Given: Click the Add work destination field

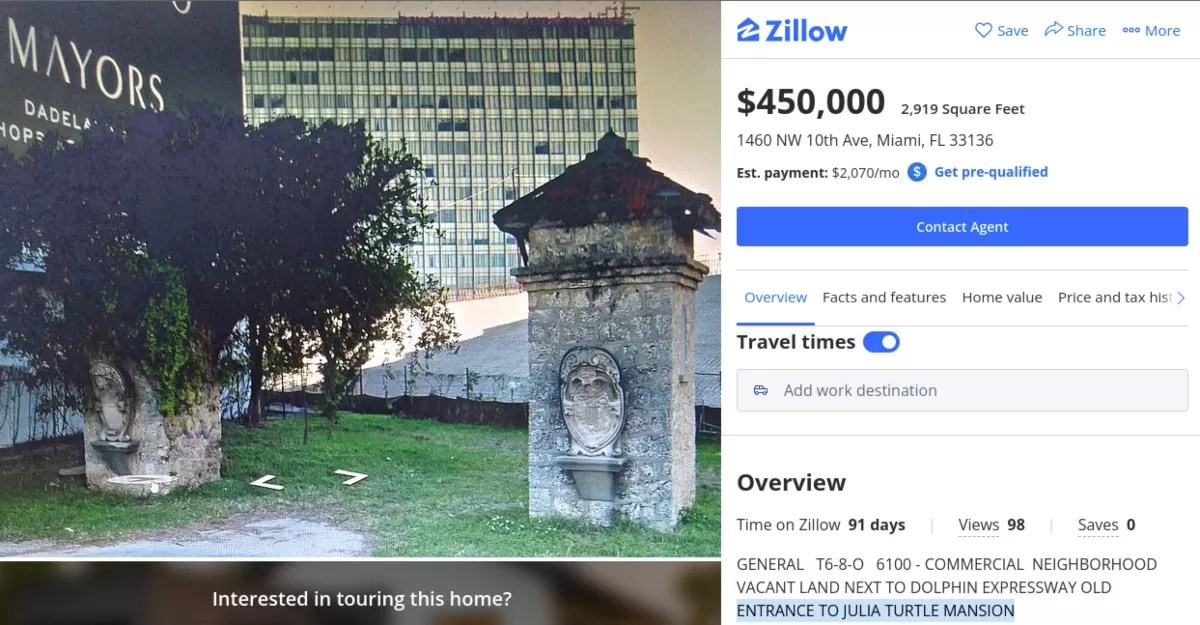Looking at the screenshot, I should (962, 390).
